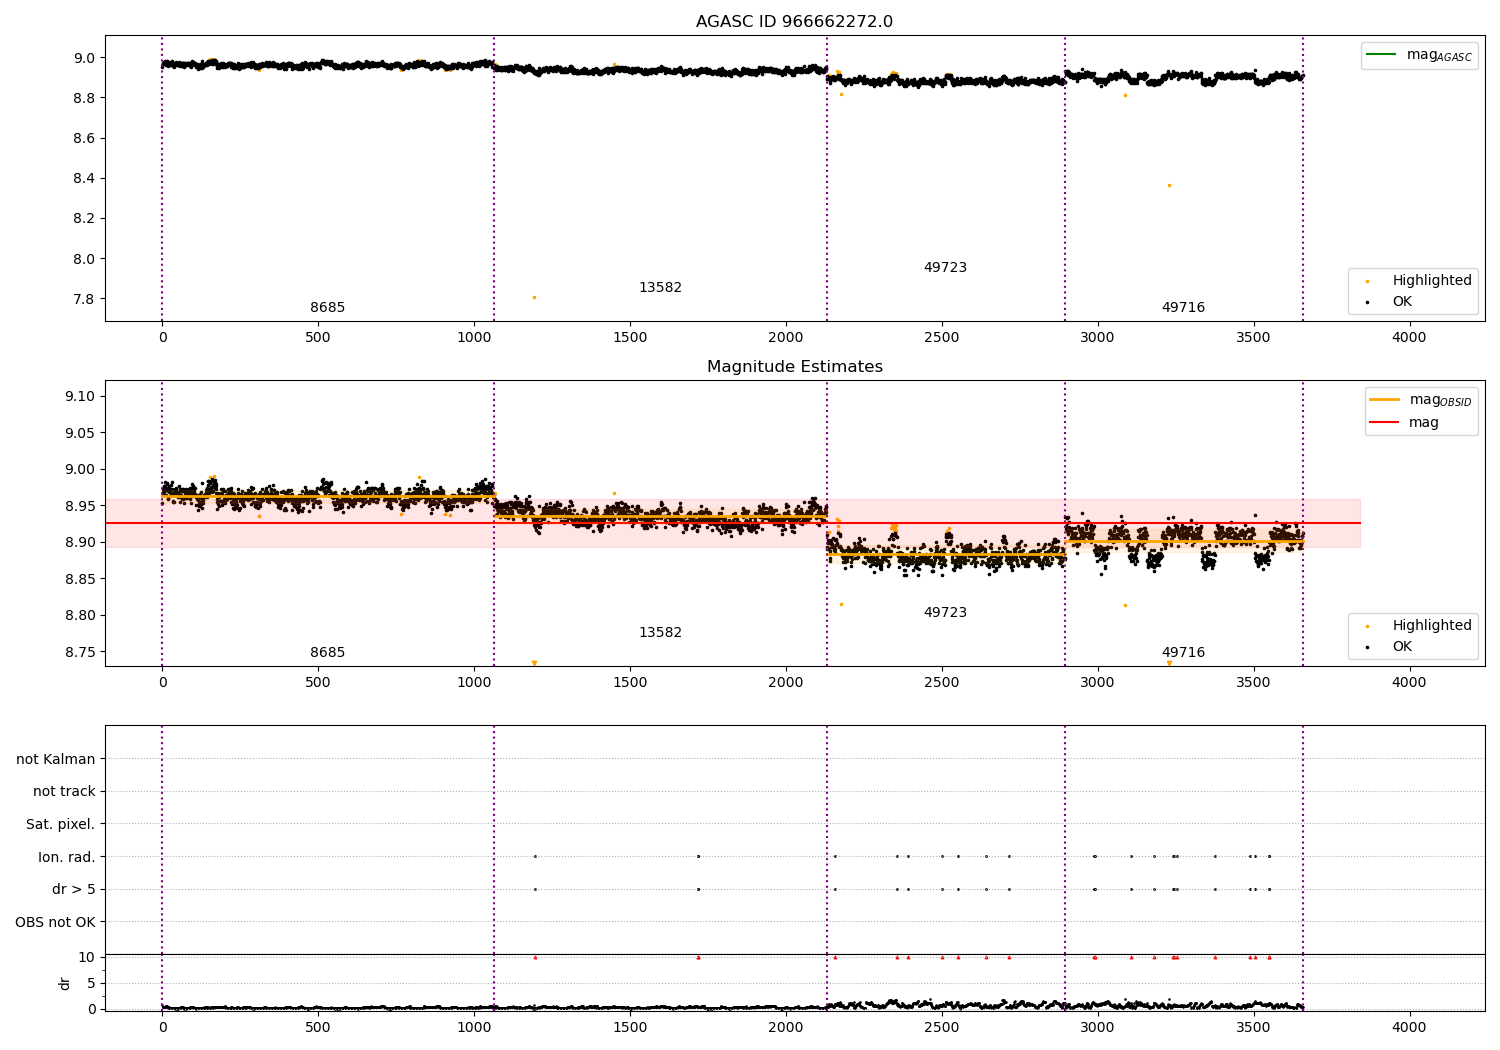Click the 'Sat. pixel.' y-axis label
Viewport: 1500px width, 1050px height.
pos(60,824)
